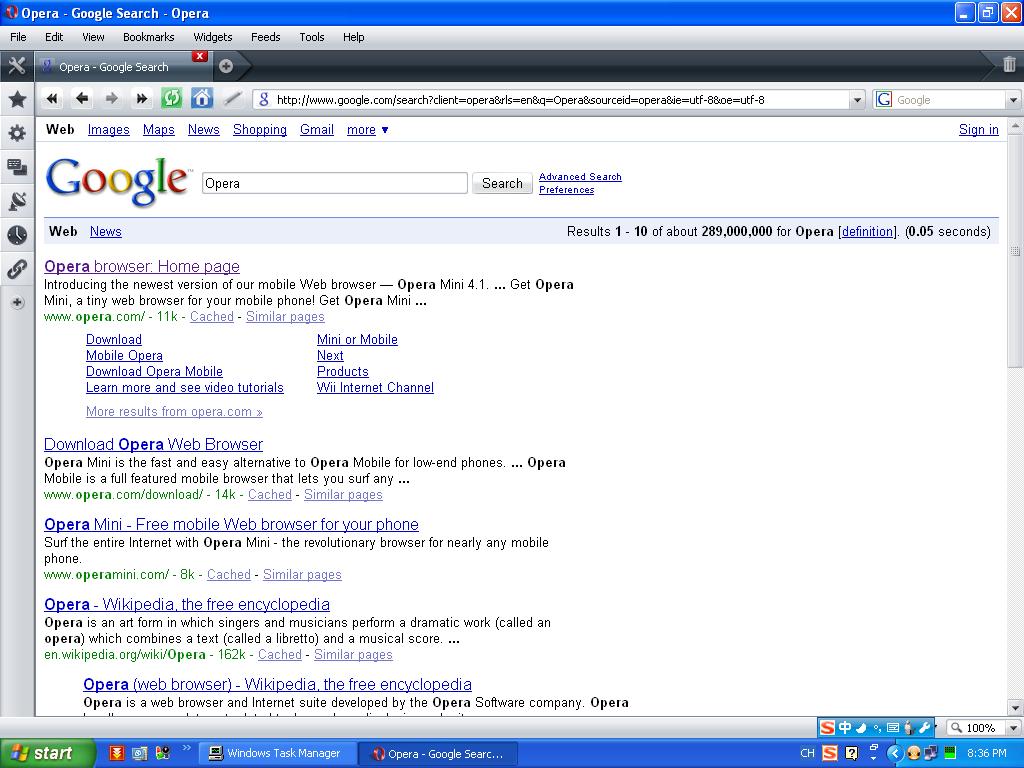Open the Chat panel icon in sidebar
The height and width of the screenshot is (768, 1024).
tap(17, 167)
